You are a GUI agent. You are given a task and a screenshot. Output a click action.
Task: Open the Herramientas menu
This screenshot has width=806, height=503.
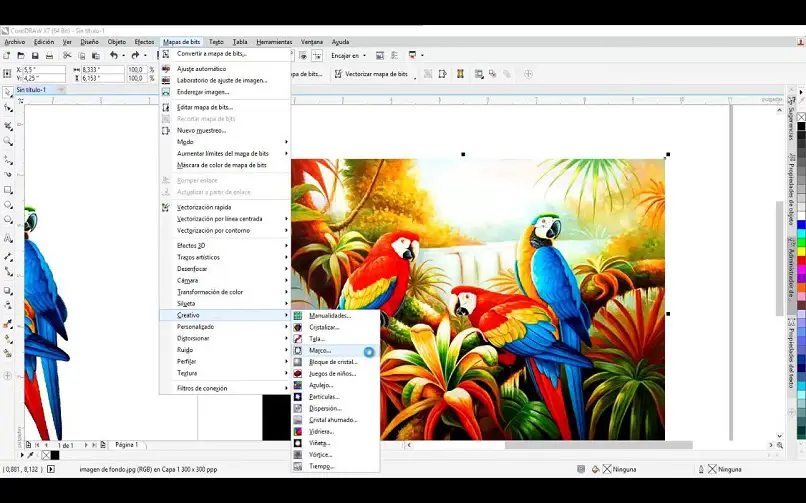click(x=273, y=42)
